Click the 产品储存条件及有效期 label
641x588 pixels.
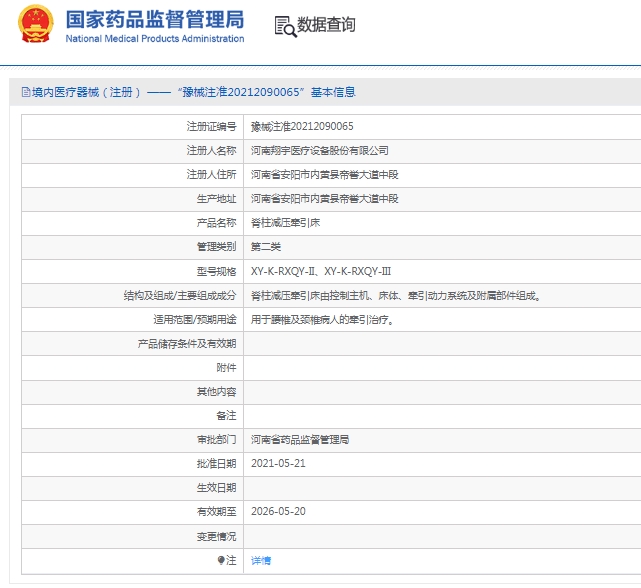pos(187,343)
